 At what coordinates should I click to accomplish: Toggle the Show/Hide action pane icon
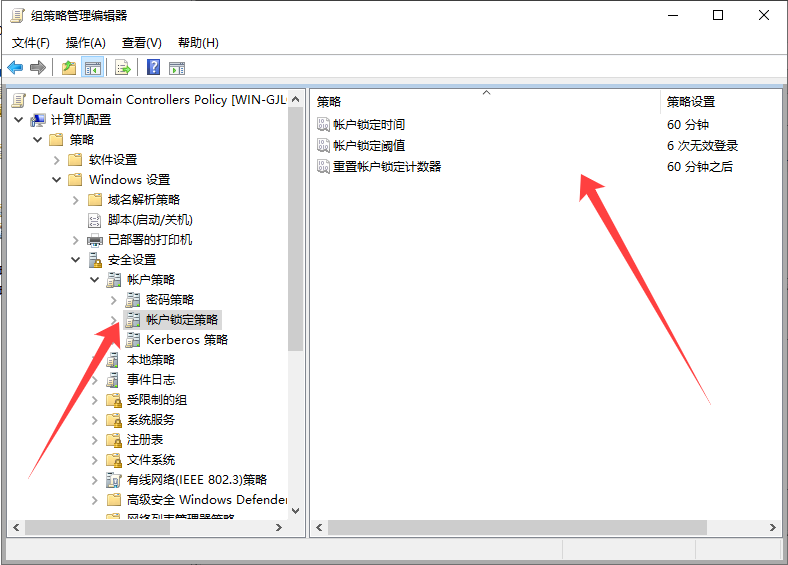point(177,68)
